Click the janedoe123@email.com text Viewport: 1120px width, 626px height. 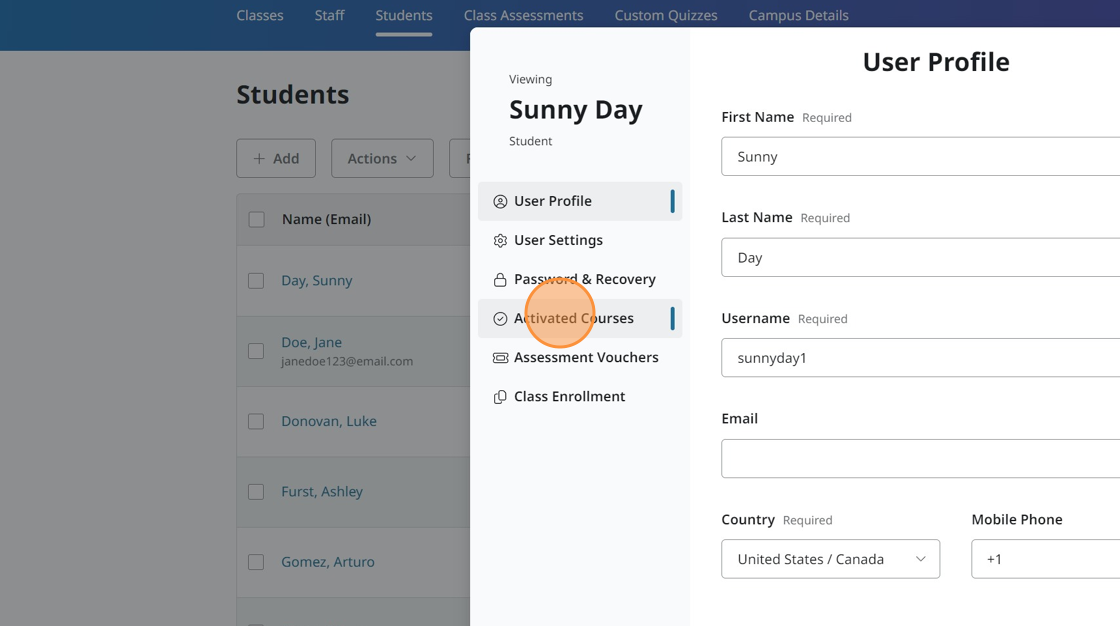pos(346,362)
